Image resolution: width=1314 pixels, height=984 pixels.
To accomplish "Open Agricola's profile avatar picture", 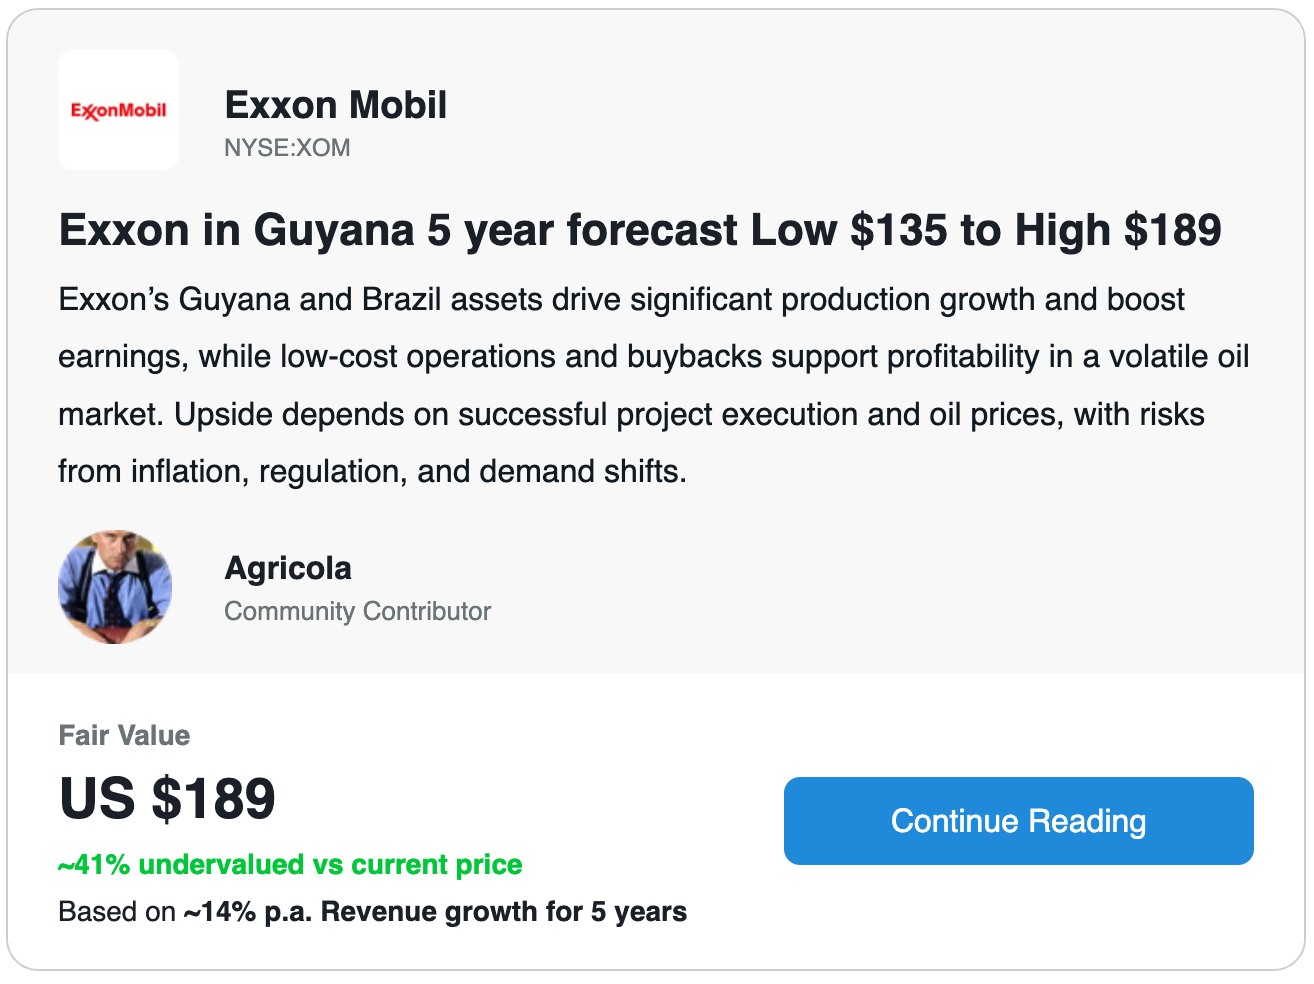I will pyautogui.click(x=115, y=587).
